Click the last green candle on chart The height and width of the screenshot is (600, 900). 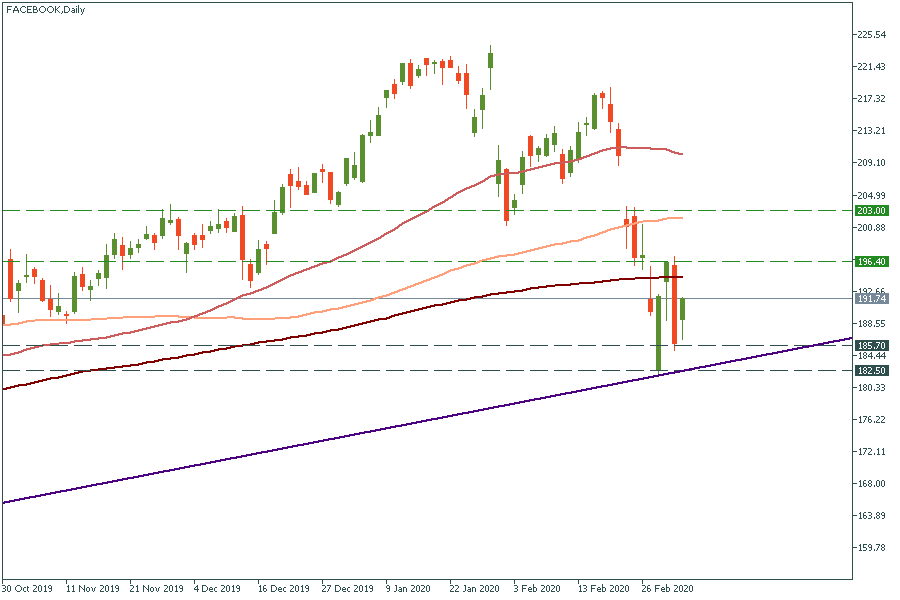(683, 308)
